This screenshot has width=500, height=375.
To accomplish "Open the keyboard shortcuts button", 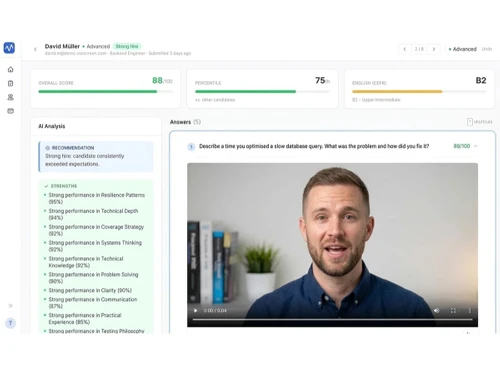I will coord(479,122).
